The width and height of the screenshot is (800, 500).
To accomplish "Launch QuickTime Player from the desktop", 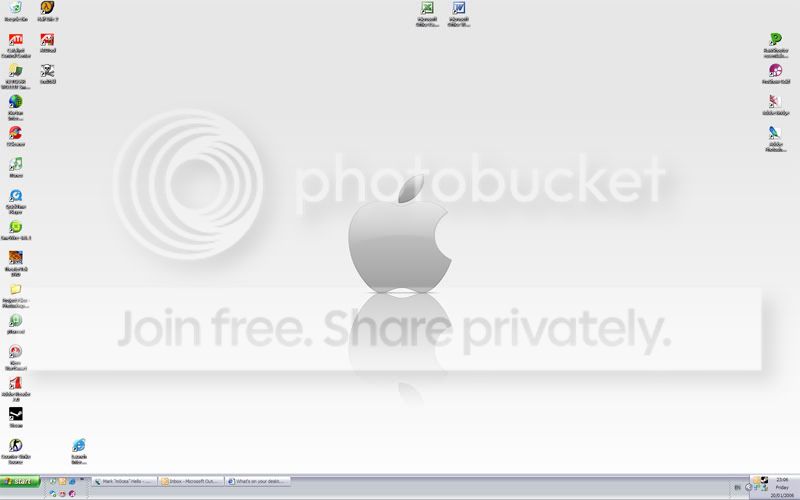I will pyautogui.click(x=16, y=196).
